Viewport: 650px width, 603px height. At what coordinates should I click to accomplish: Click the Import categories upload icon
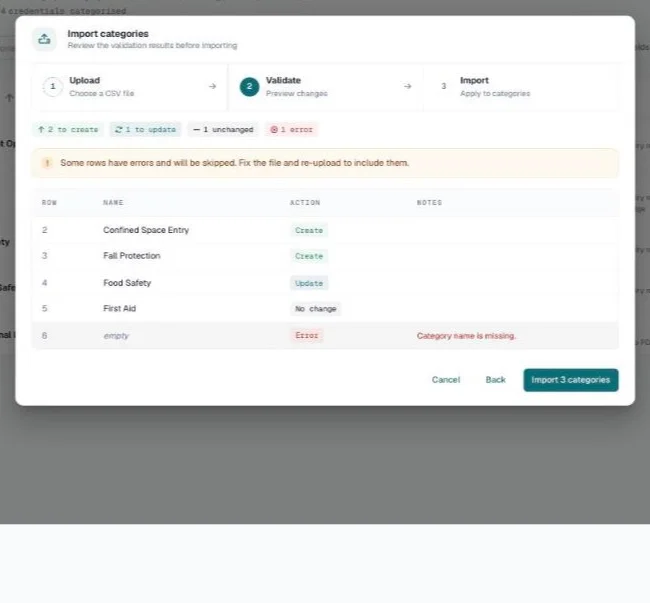coord(44,39)
